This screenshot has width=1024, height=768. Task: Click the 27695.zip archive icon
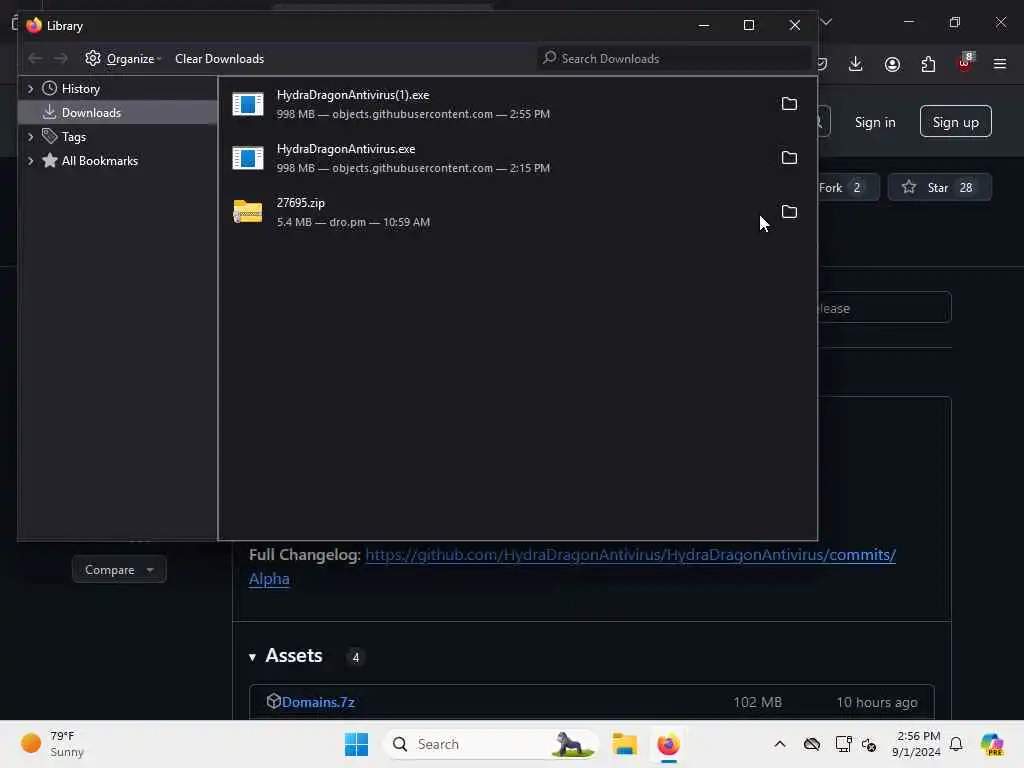coord(248,212)
